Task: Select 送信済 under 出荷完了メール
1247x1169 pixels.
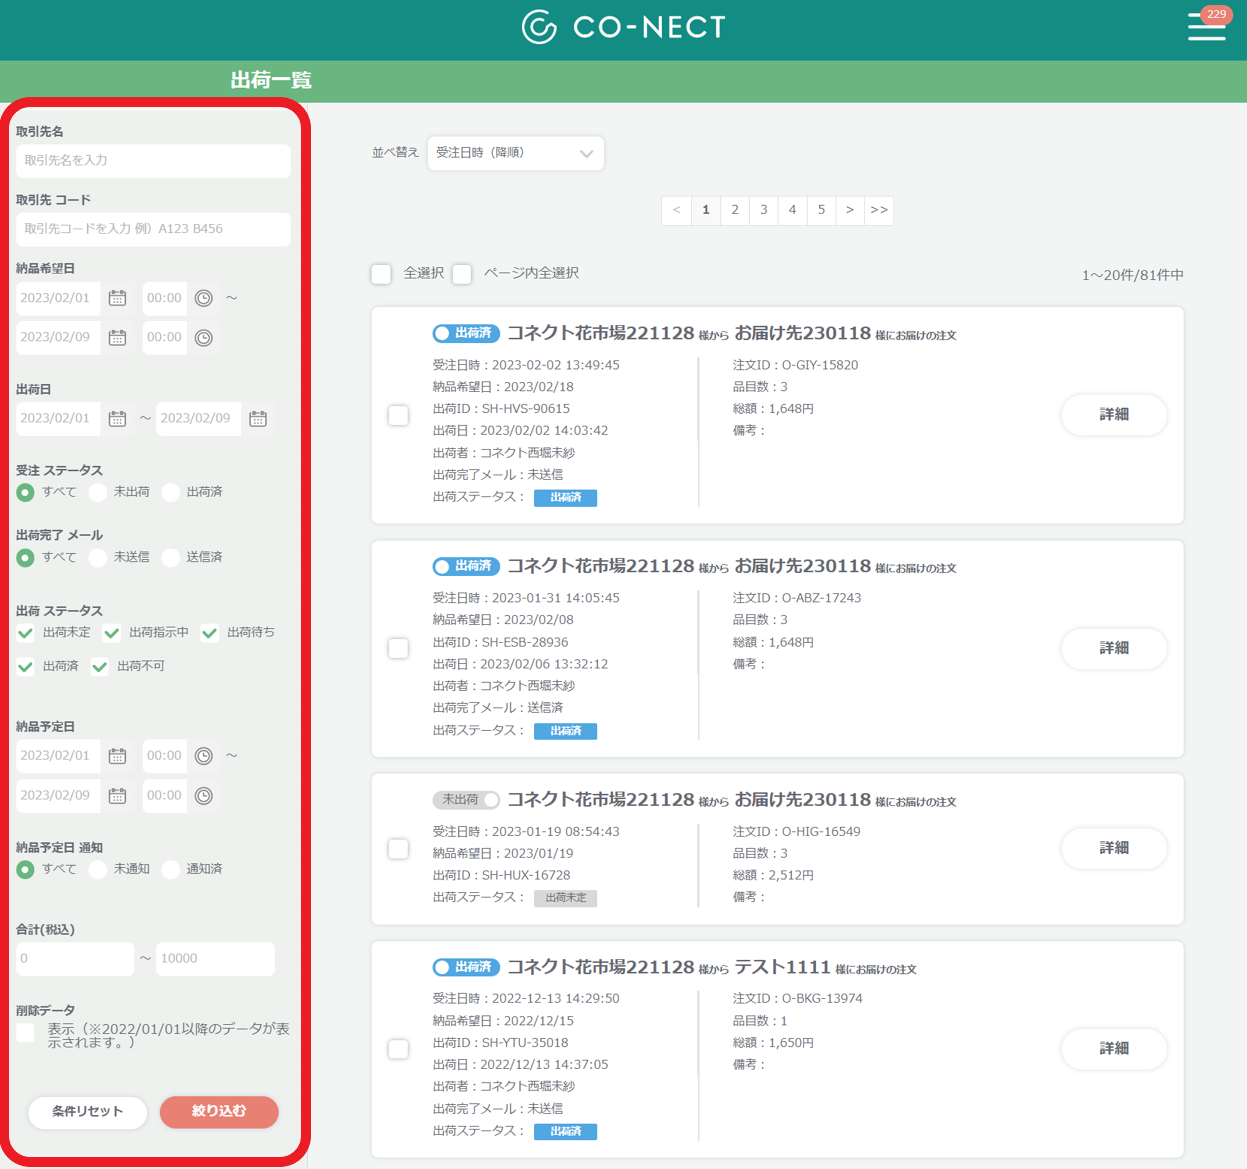Action: (171, 557)
